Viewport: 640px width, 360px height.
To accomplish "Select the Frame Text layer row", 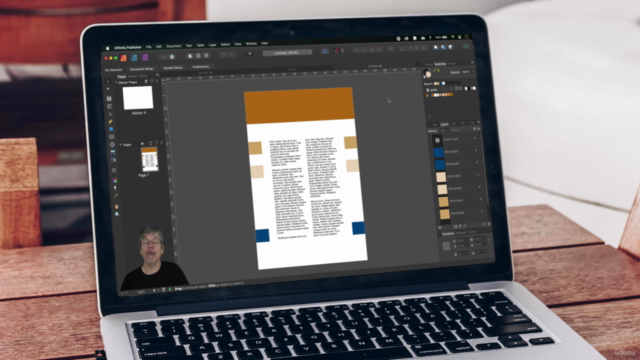I will tap(455, 139).
